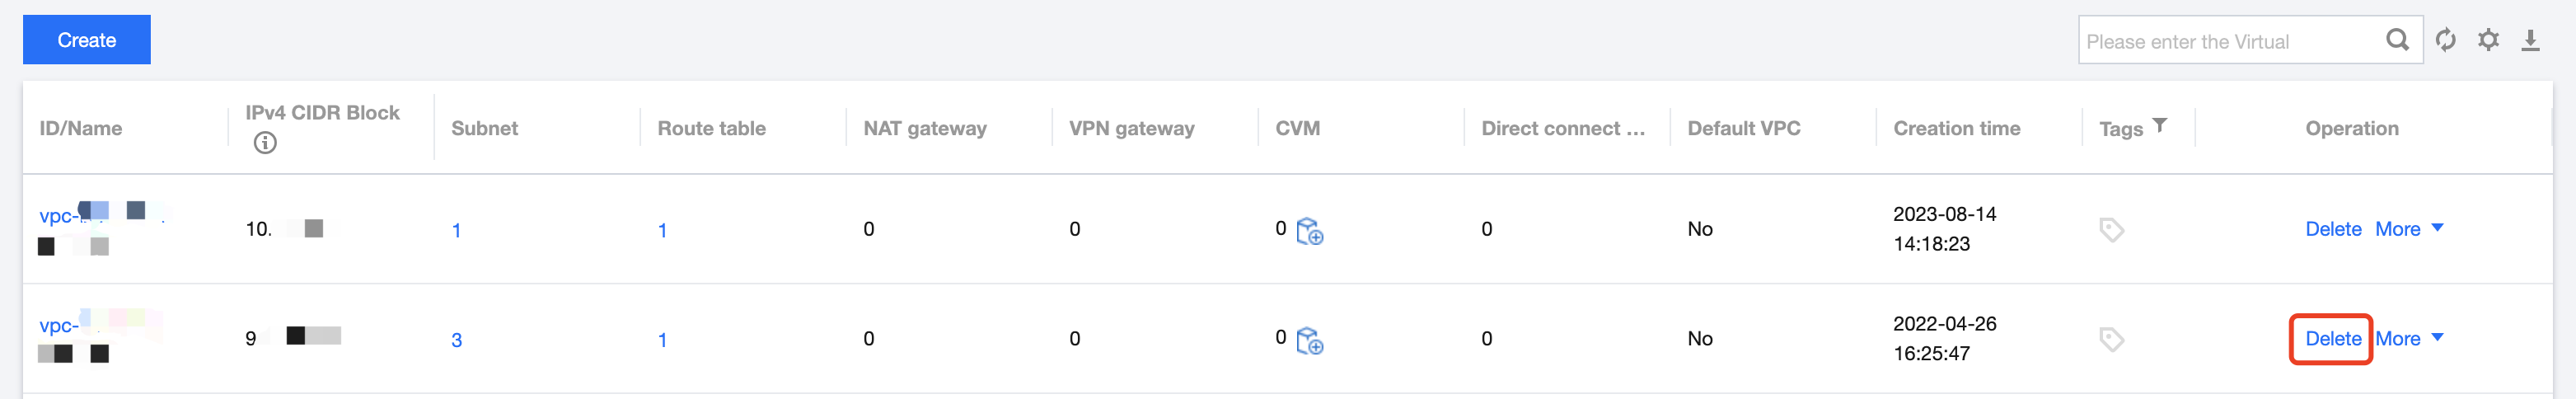Open first row route table link

tap(662, 231)
